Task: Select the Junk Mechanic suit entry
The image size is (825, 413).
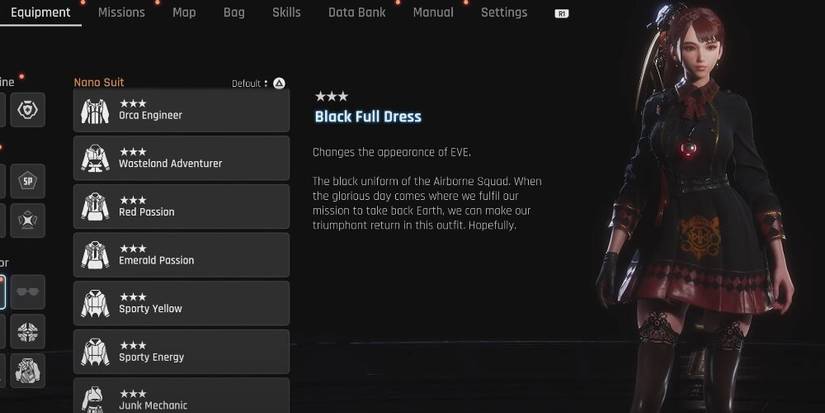Action: point(182,396)
